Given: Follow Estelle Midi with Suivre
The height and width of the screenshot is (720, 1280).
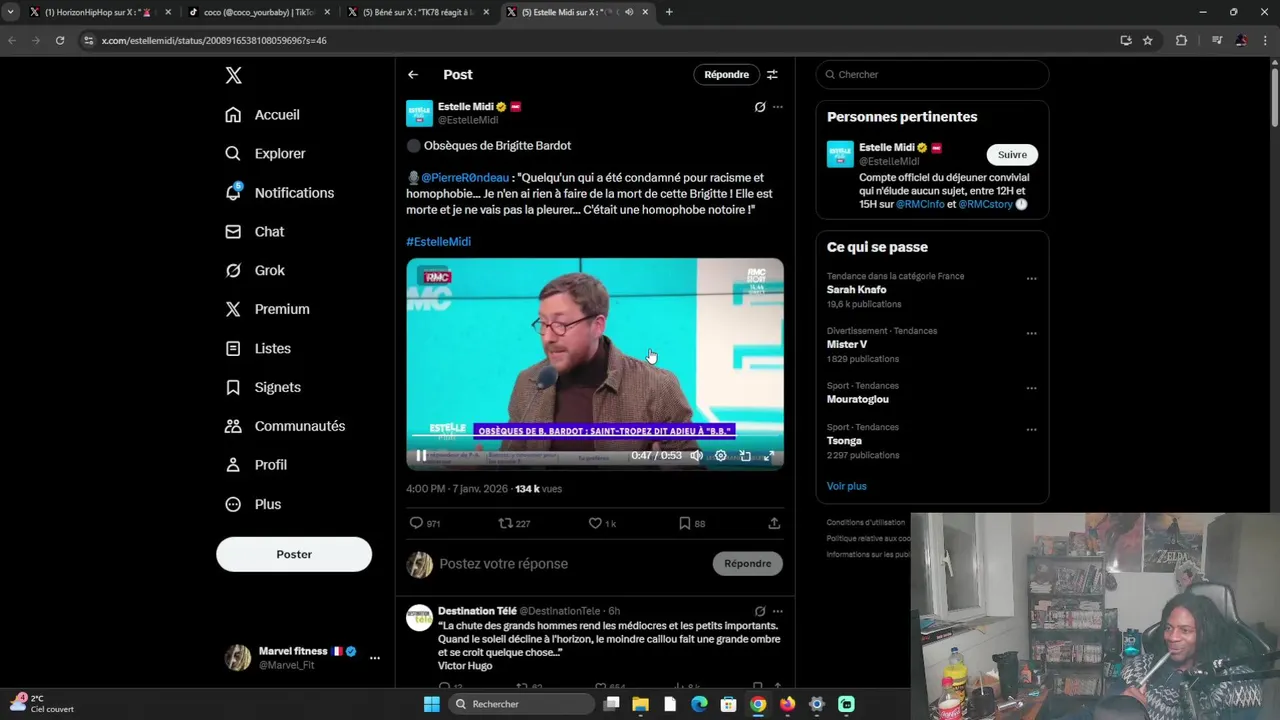Looking at the screenshot, I should 1012,155.
